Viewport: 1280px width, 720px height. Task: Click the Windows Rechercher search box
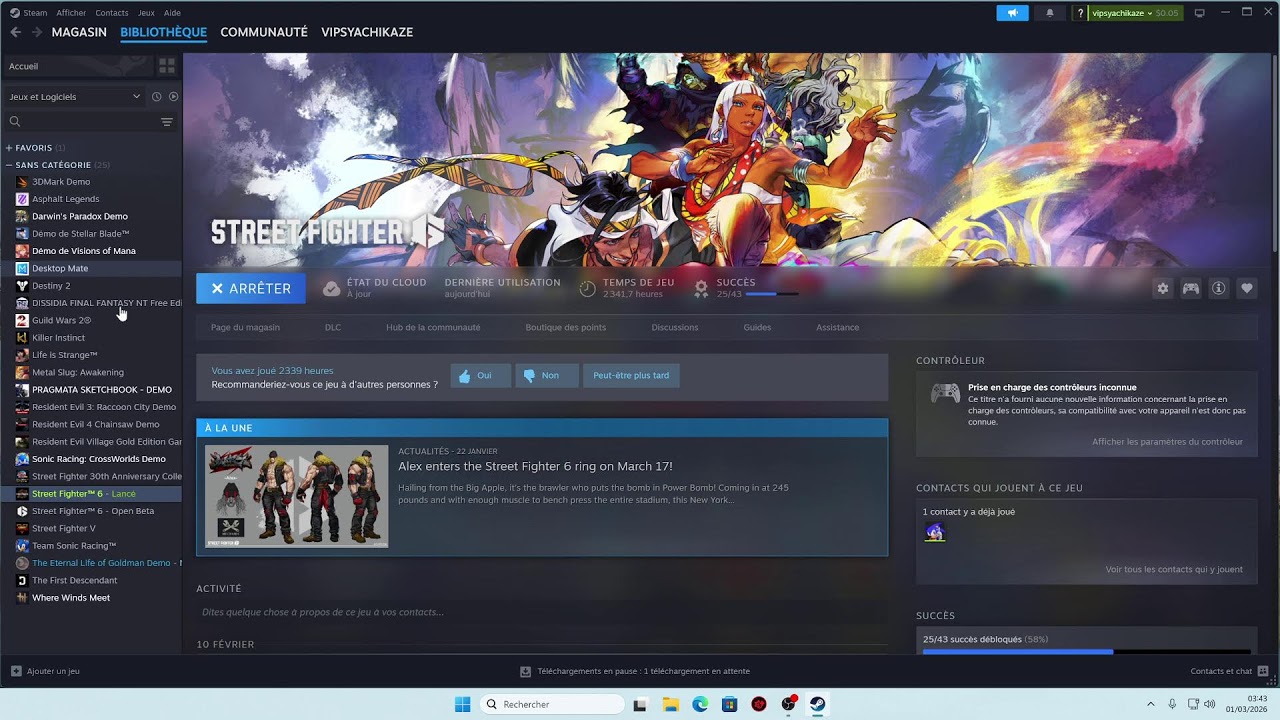point(552,704)
